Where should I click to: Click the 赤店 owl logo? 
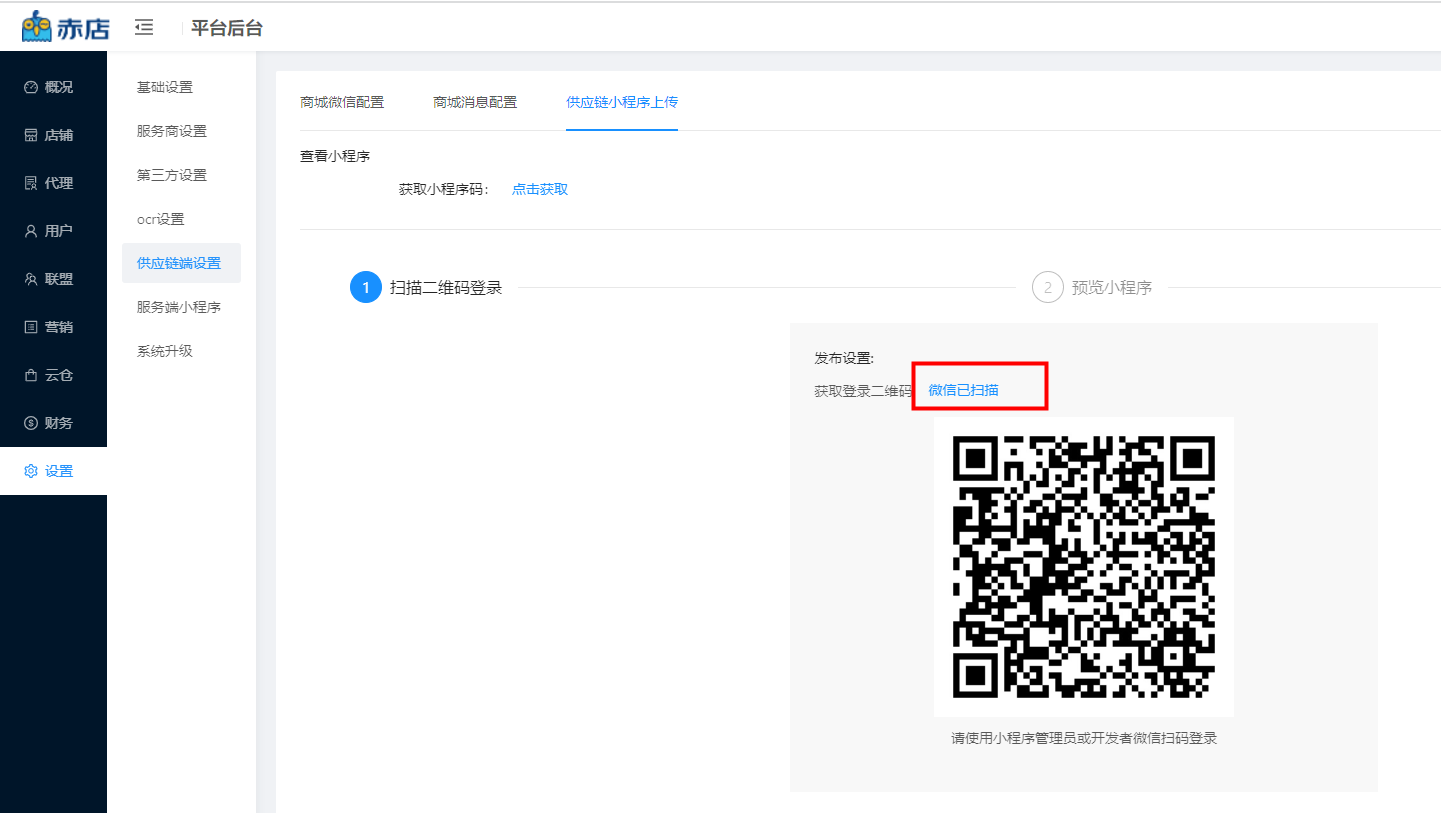pyautogui.click(x=65, y=27)
